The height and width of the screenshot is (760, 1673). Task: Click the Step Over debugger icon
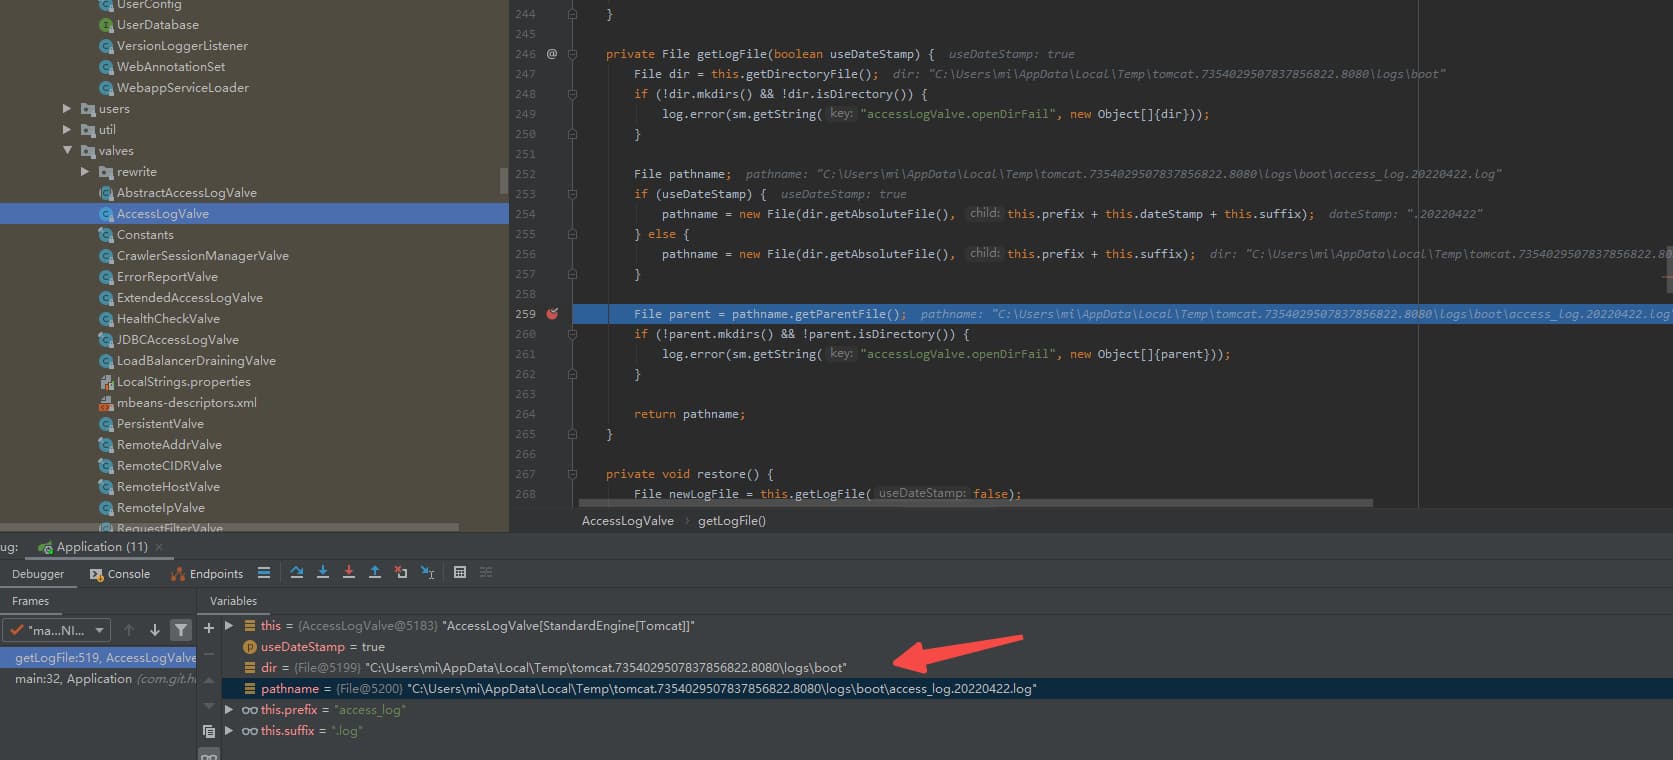coord(297,573)
